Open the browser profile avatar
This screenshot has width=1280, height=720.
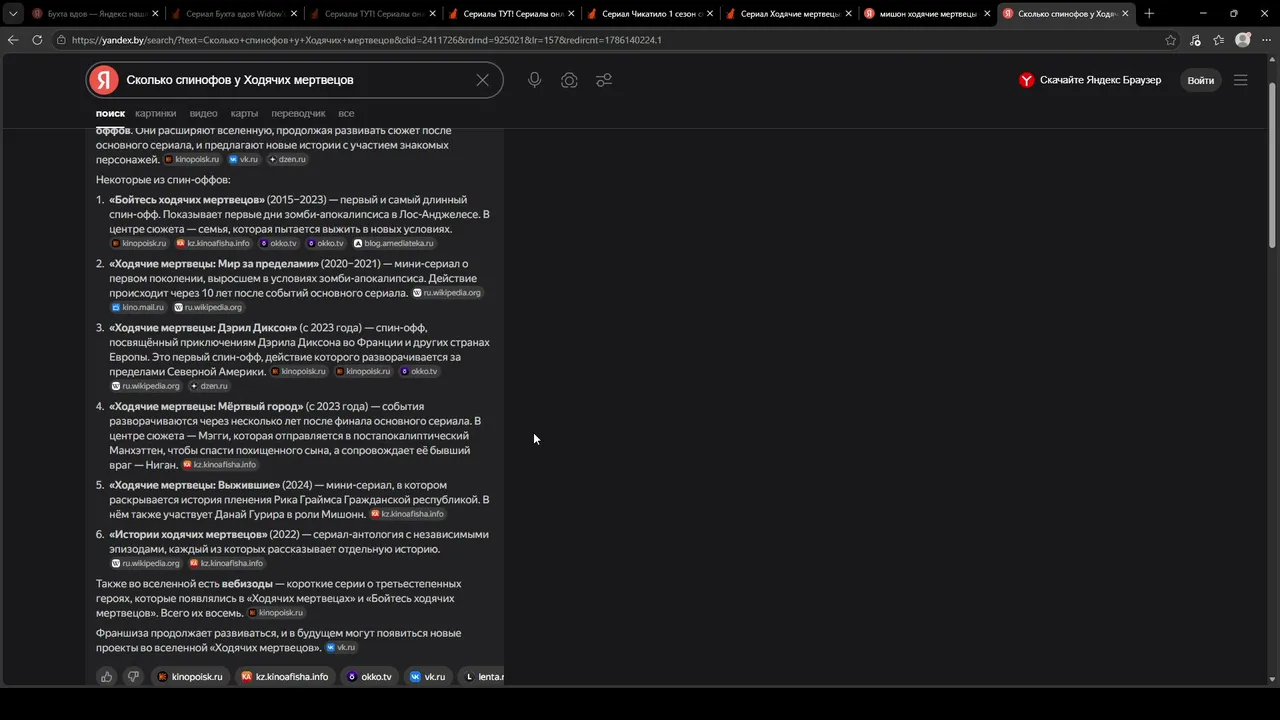click(1243, 40)
